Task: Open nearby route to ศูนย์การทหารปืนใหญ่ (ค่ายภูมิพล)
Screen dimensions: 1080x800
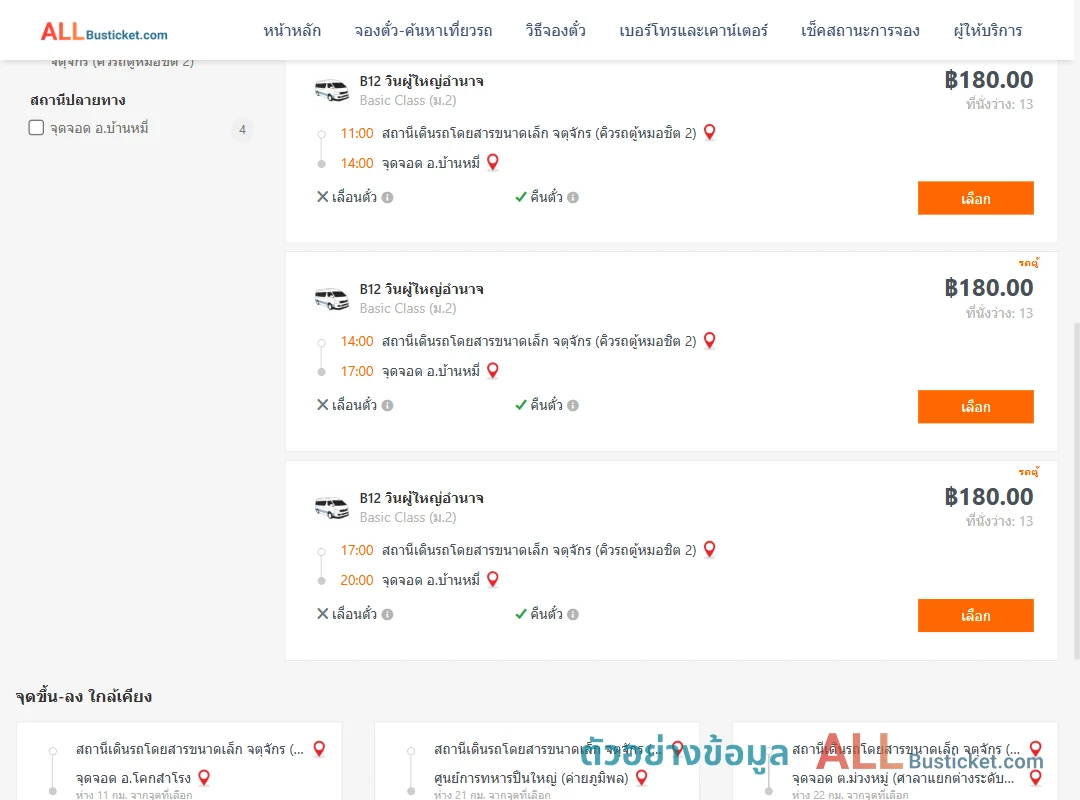Action: point(537,763)
